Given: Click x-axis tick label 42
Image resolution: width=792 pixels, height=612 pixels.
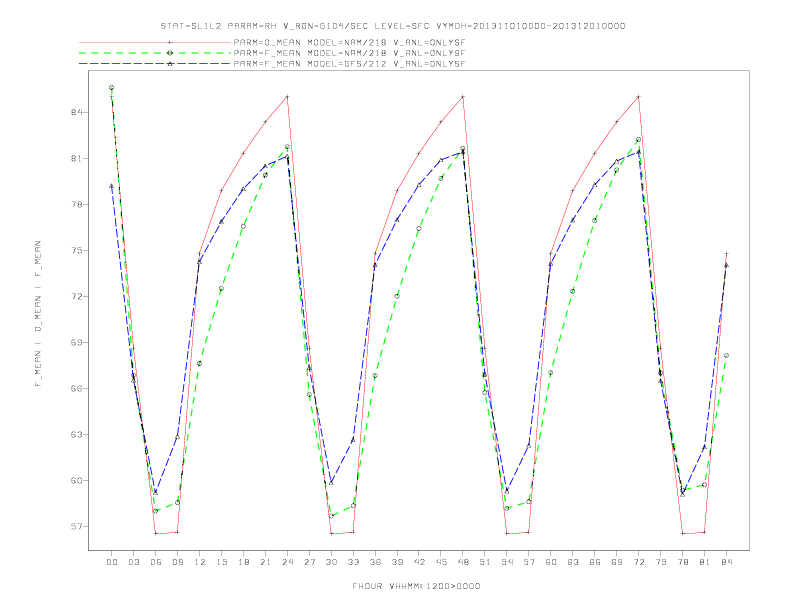Looking at the screenshot, I should [x=419, y=562].
